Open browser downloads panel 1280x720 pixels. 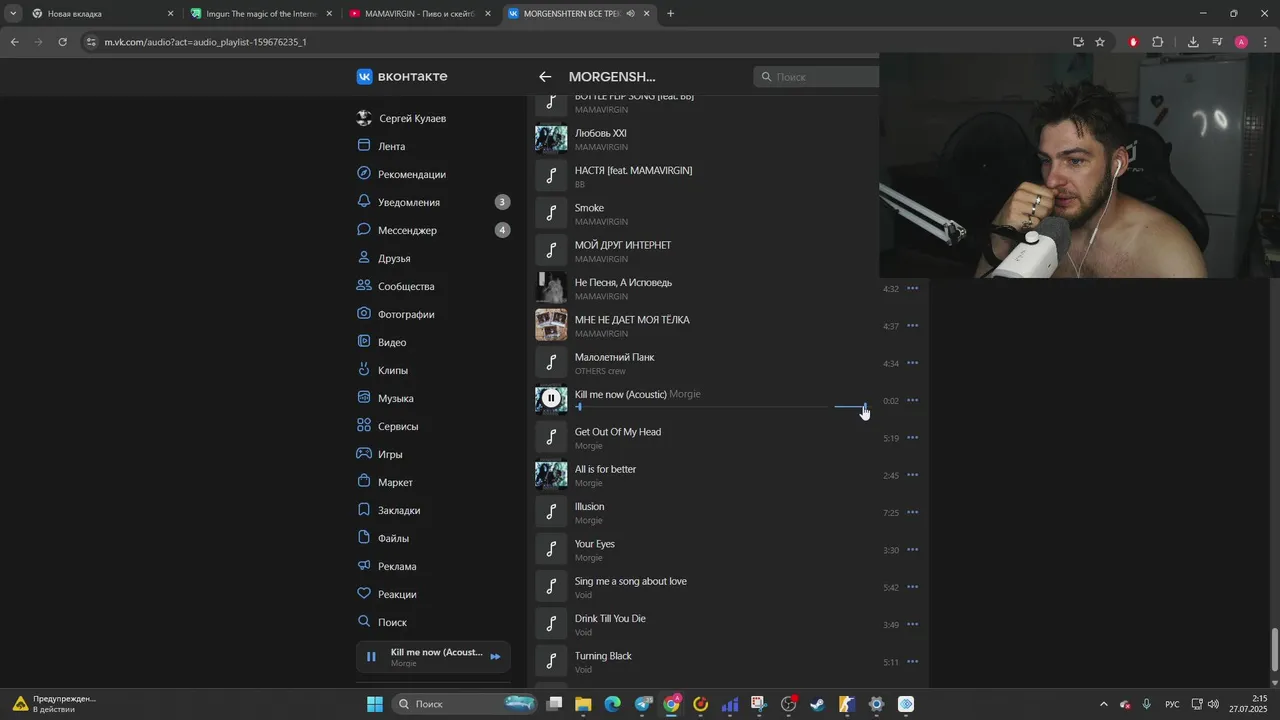[1193, 42]
